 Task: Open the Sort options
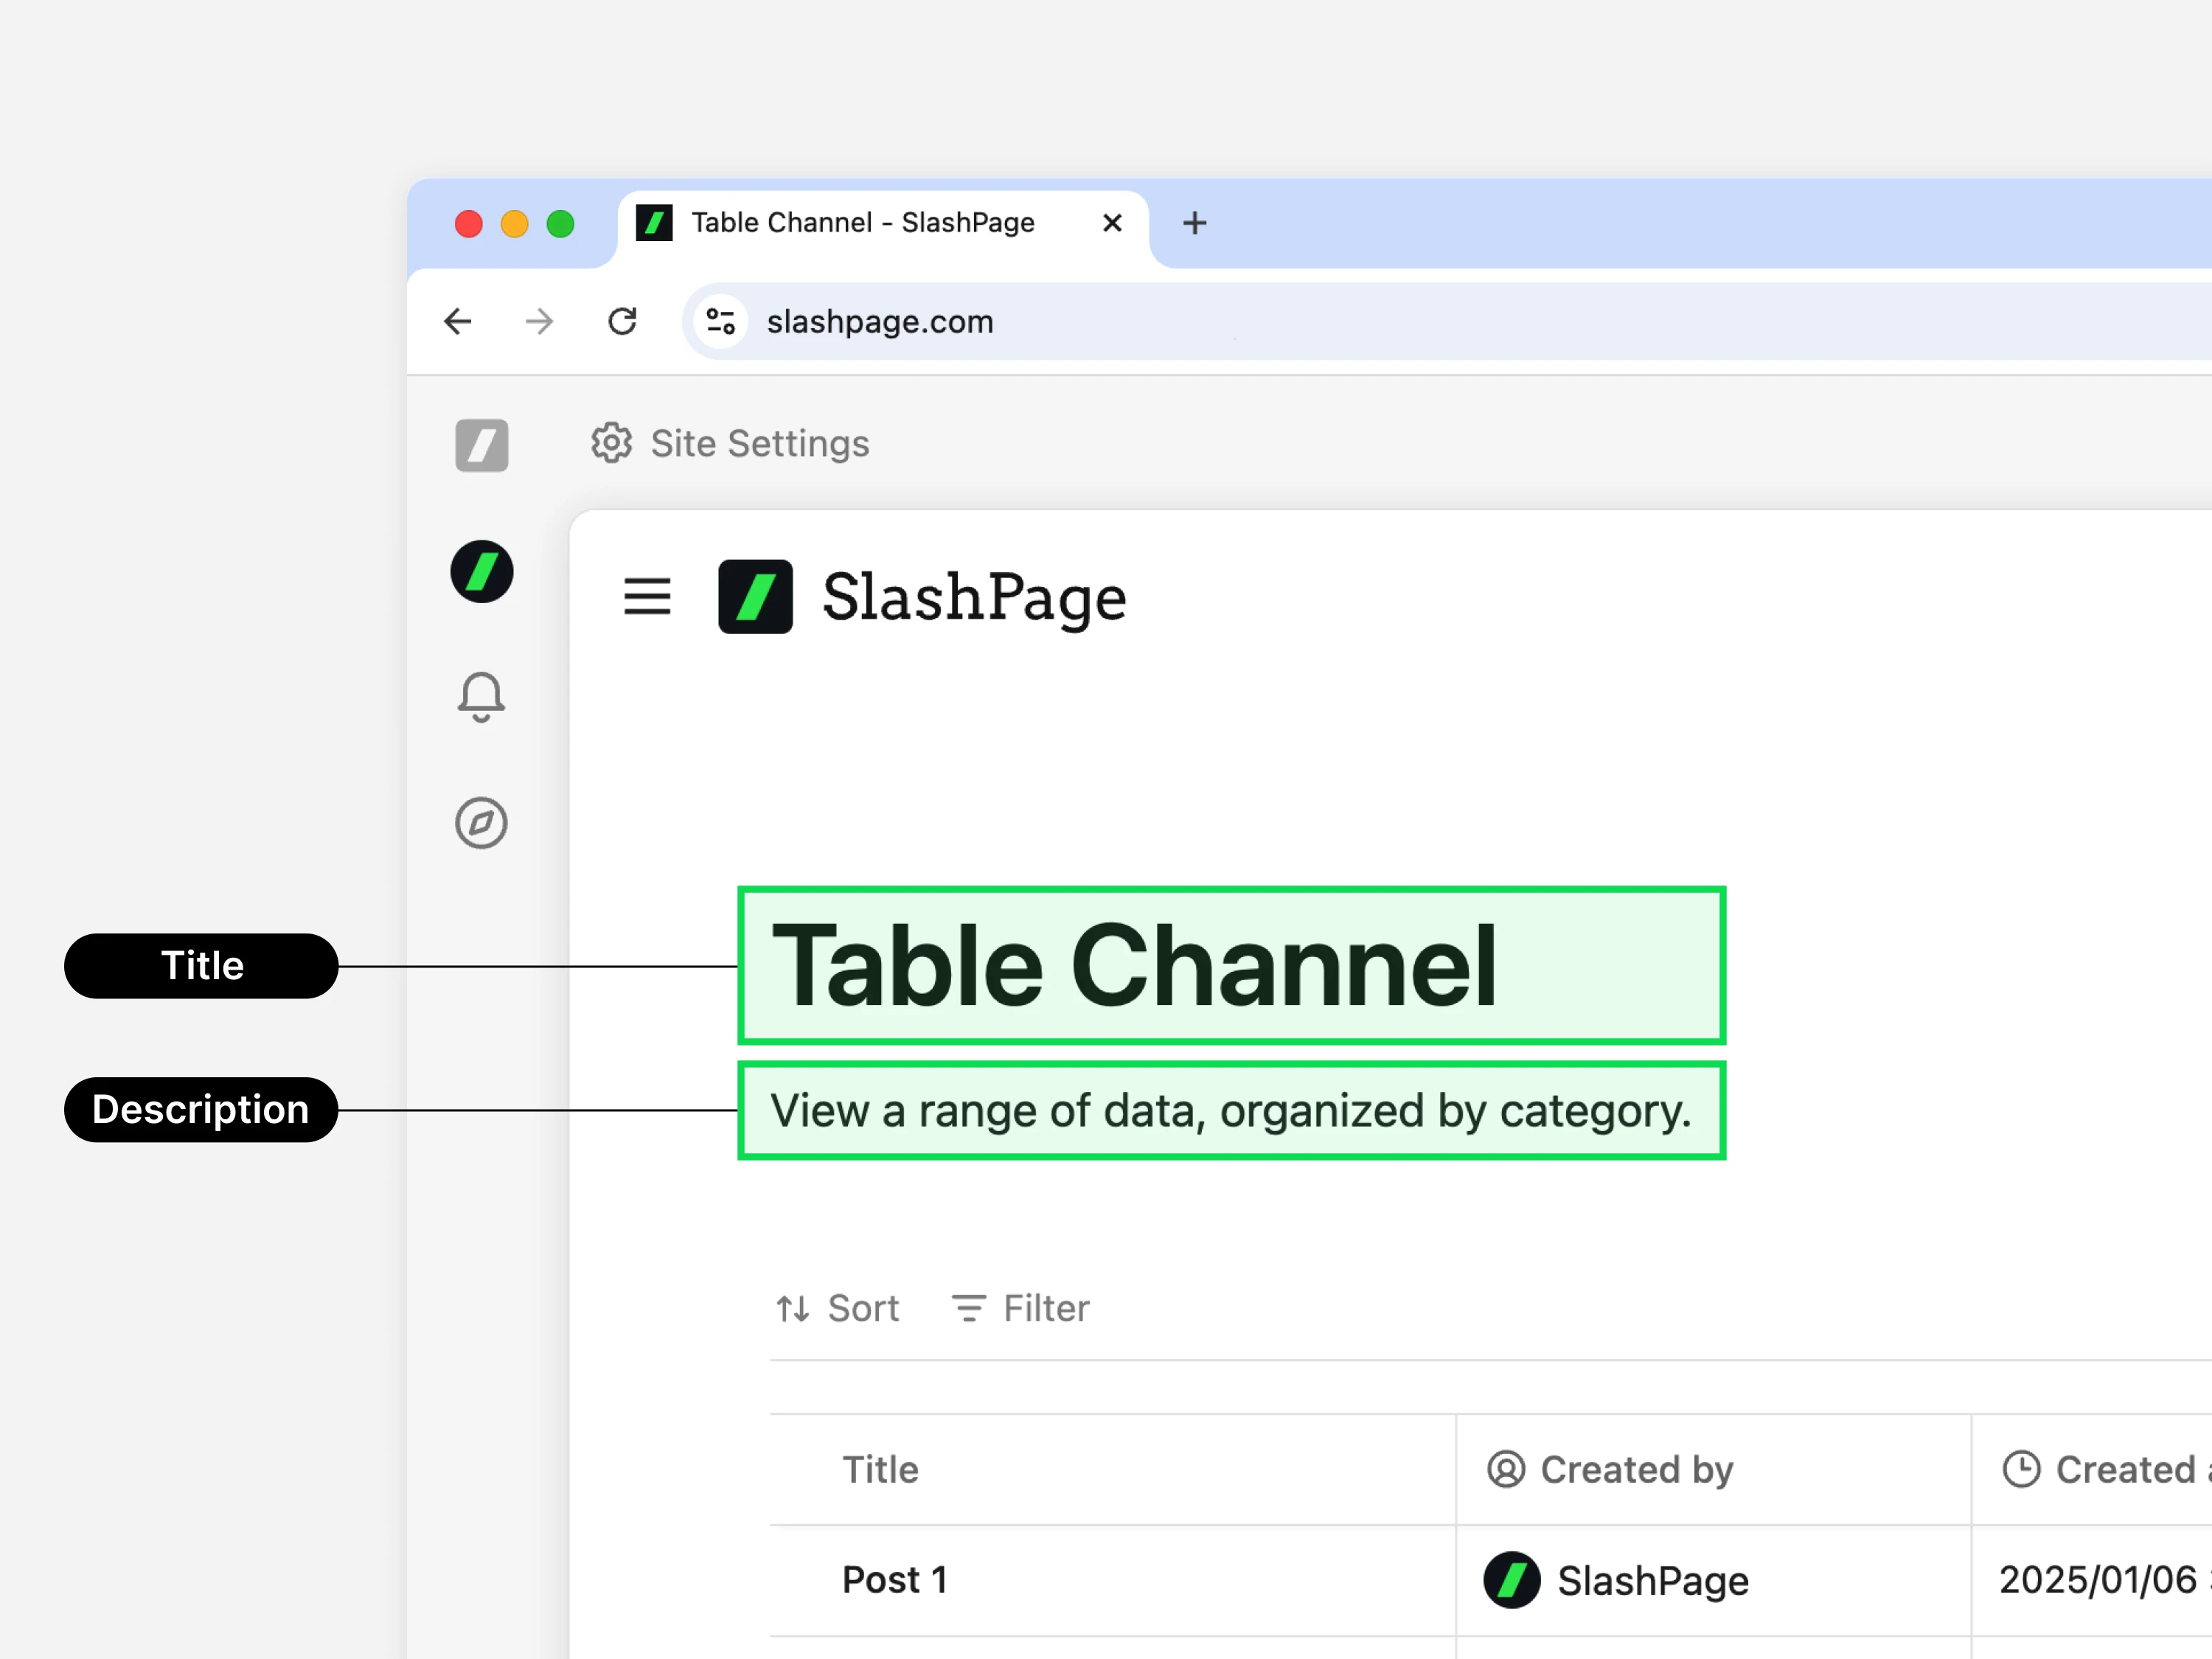(x=838, y=1308)
